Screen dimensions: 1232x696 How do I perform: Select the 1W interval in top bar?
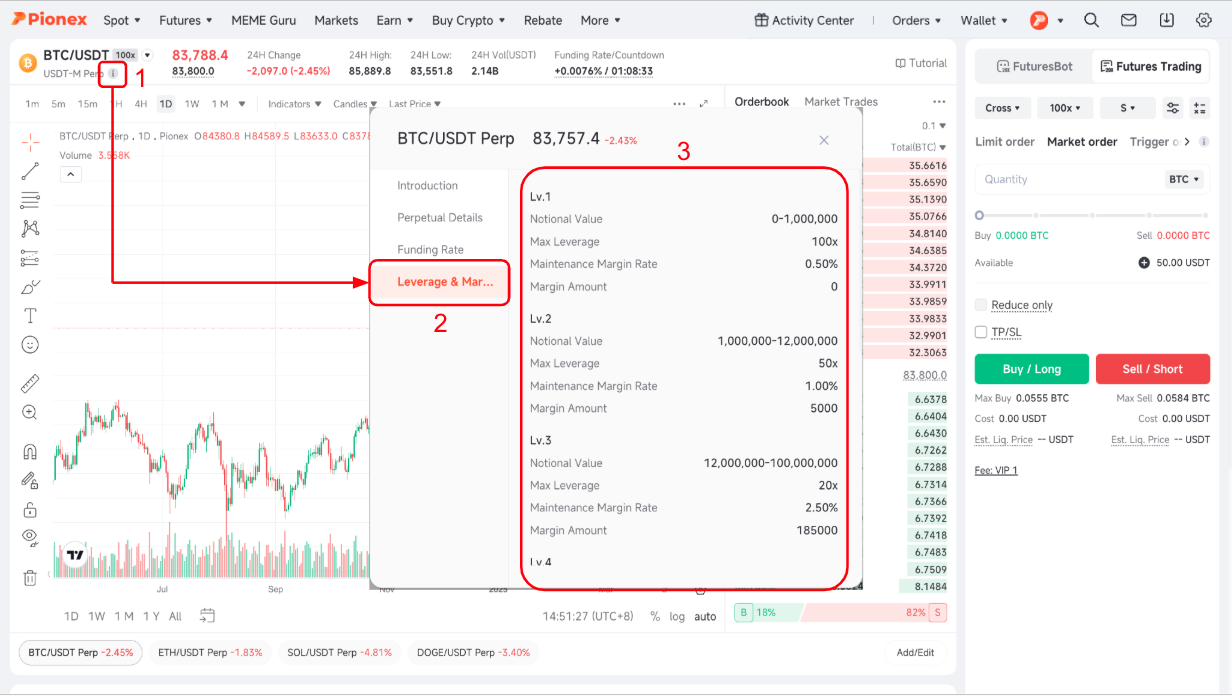pyautogui.click(x=192, y=104)
